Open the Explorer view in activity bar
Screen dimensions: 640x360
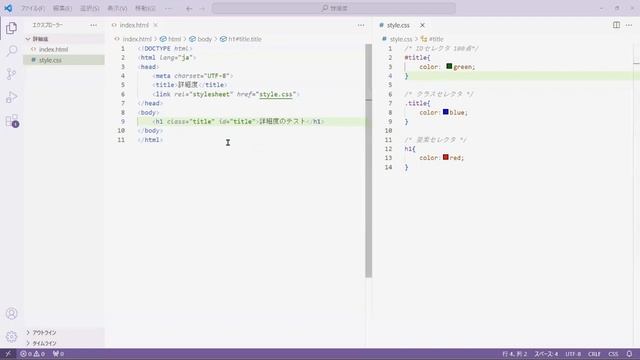tap(11, 28)
